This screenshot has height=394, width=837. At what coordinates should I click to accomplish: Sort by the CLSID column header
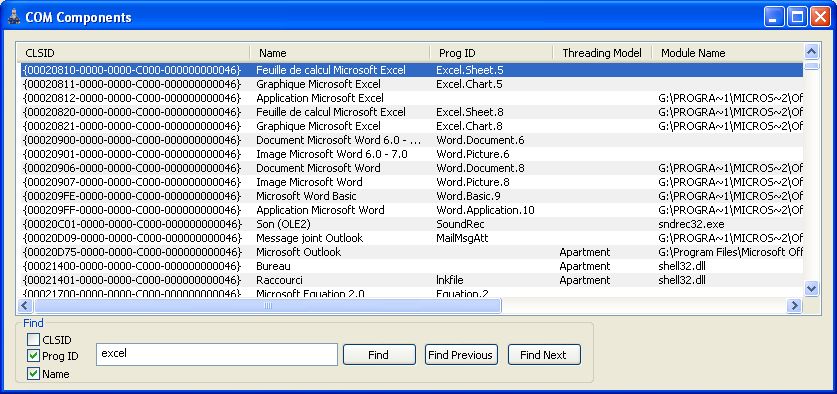pos(133,53)
